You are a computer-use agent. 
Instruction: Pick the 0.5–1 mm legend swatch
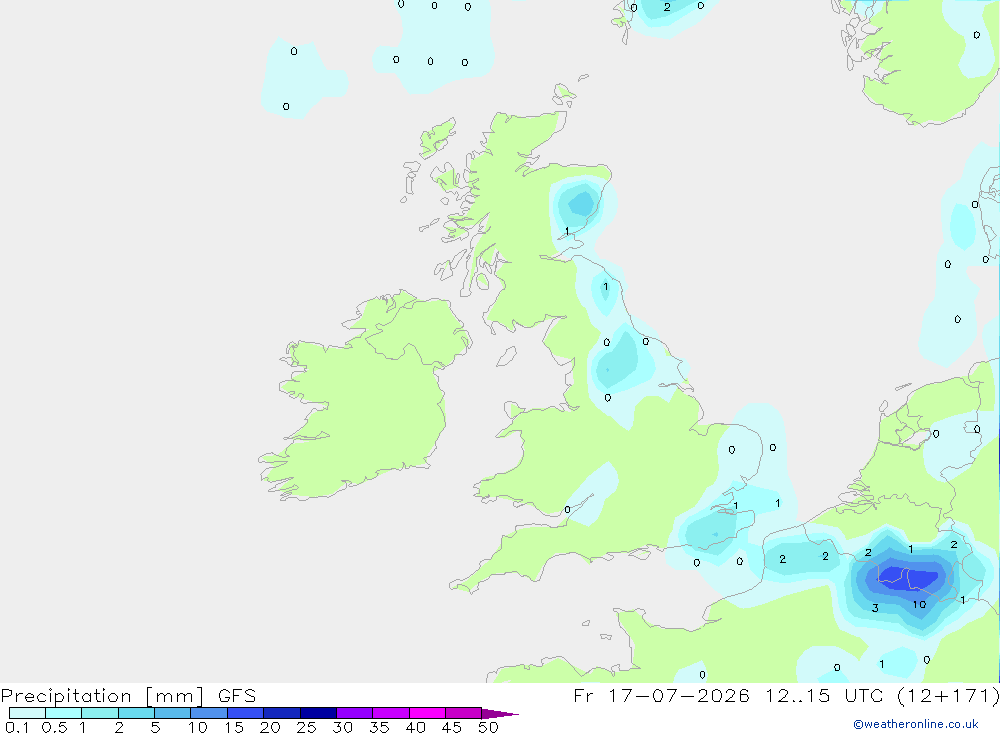[63, 713]
